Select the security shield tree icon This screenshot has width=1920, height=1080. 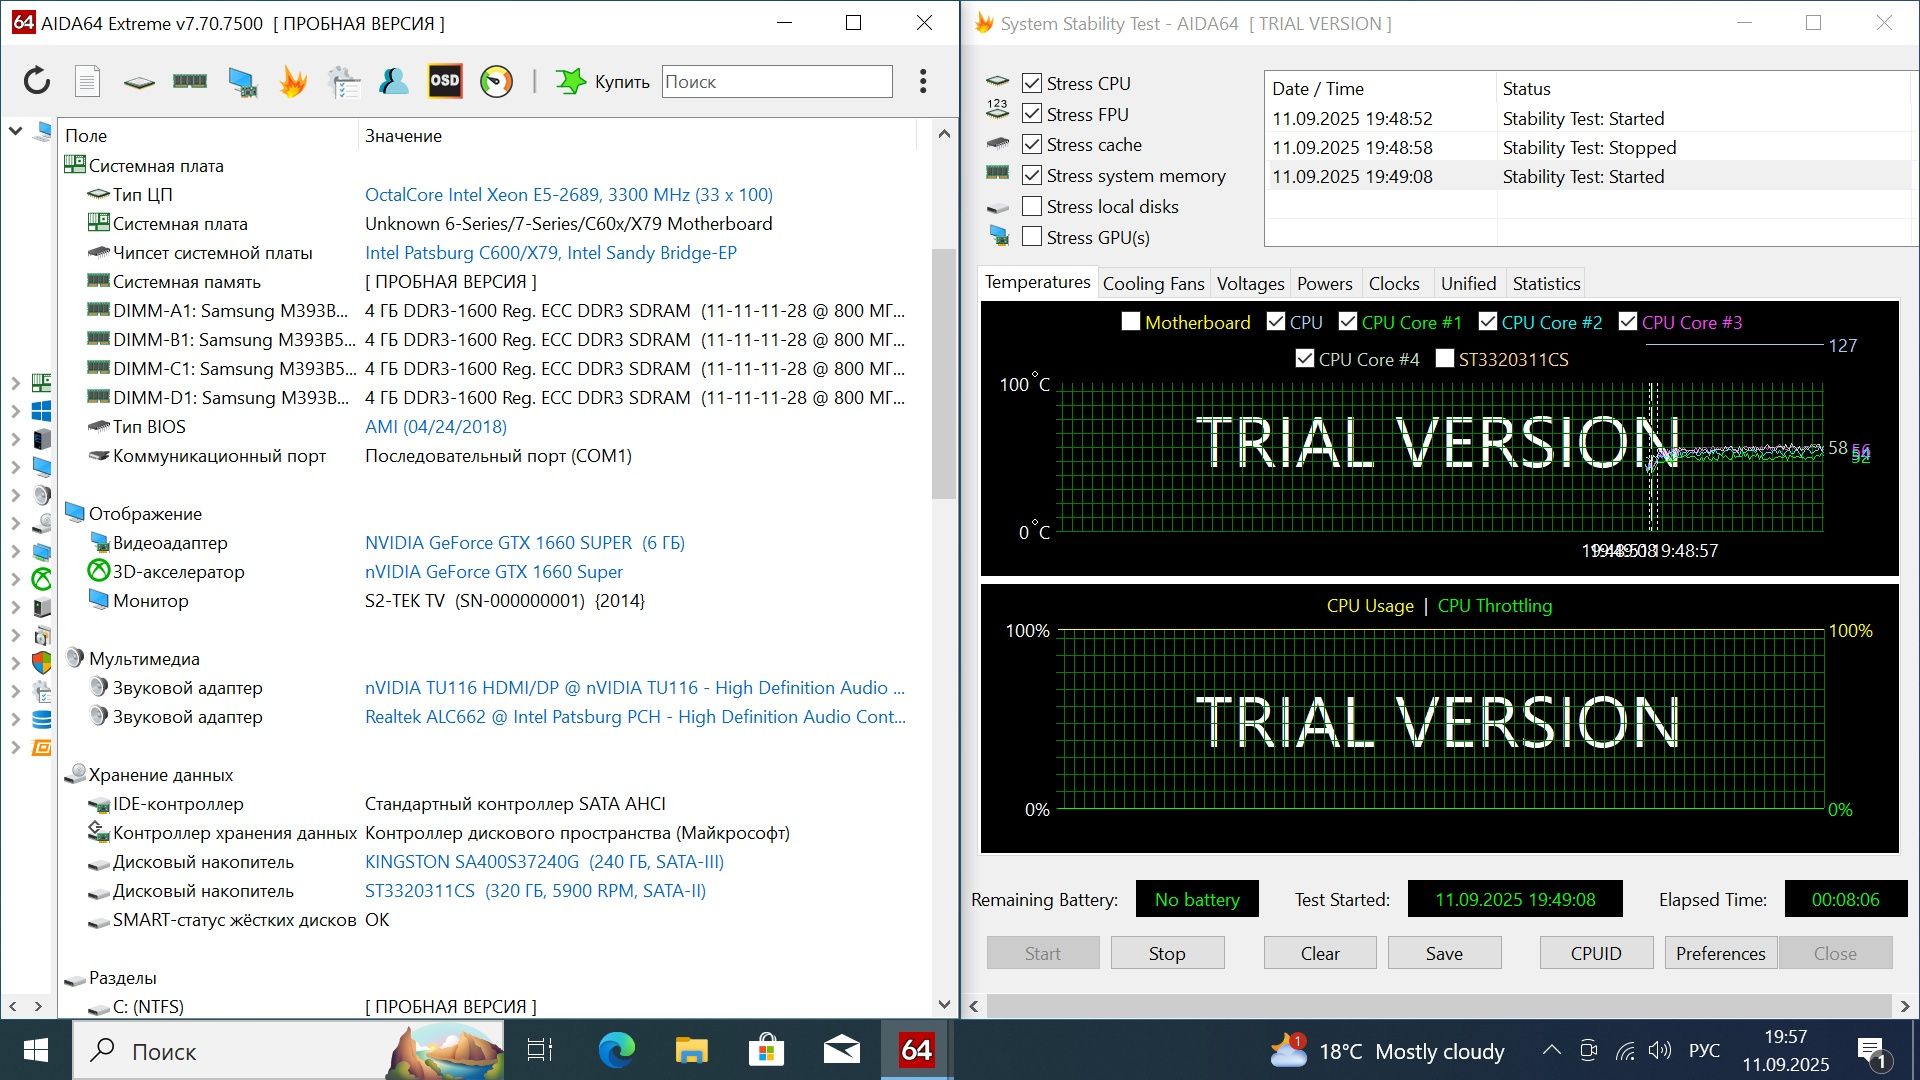pos(41,662)
